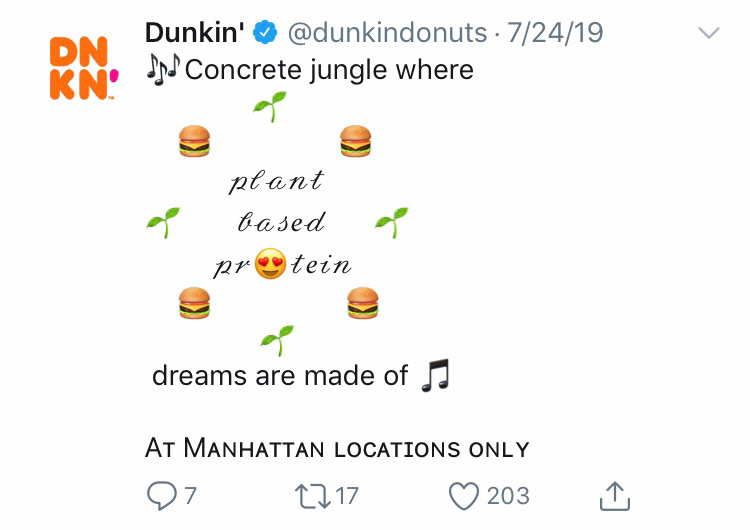This screenshot has height=530, width=750.
Task: Expand the tweet options chevron
Action: [x=708, y=33]
